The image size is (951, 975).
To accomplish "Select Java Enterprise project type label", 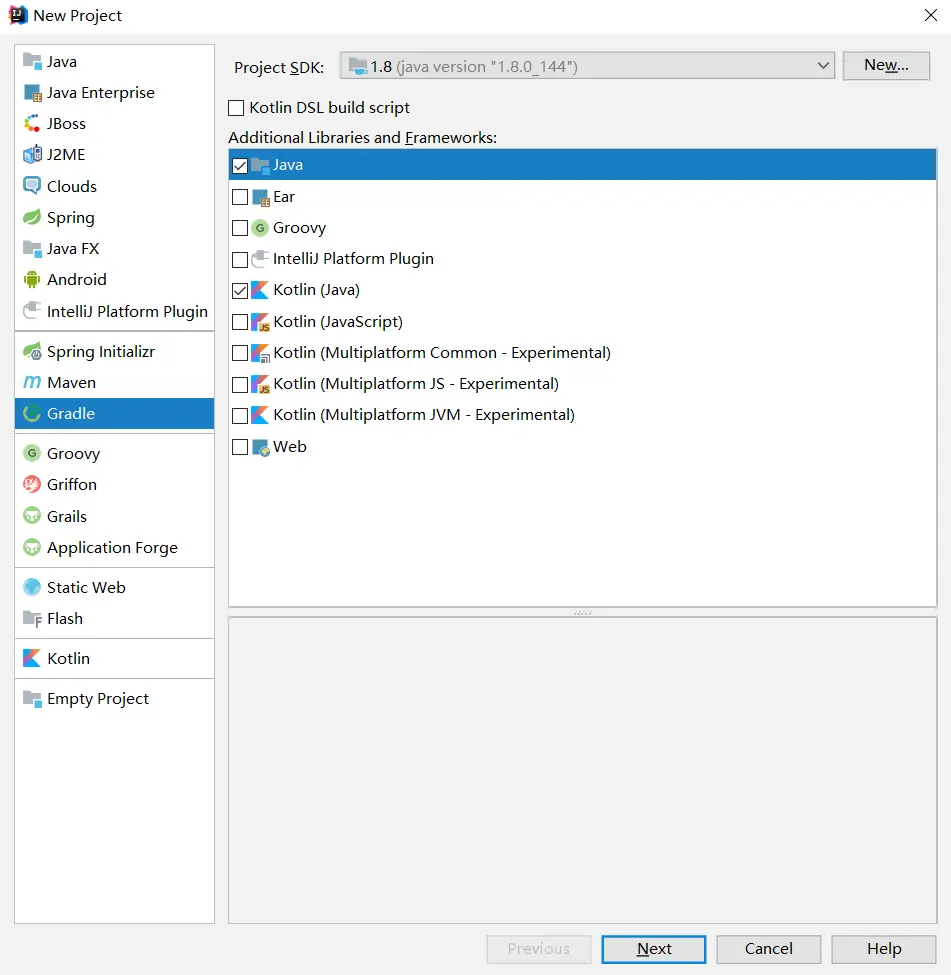I will pos(101,93).
